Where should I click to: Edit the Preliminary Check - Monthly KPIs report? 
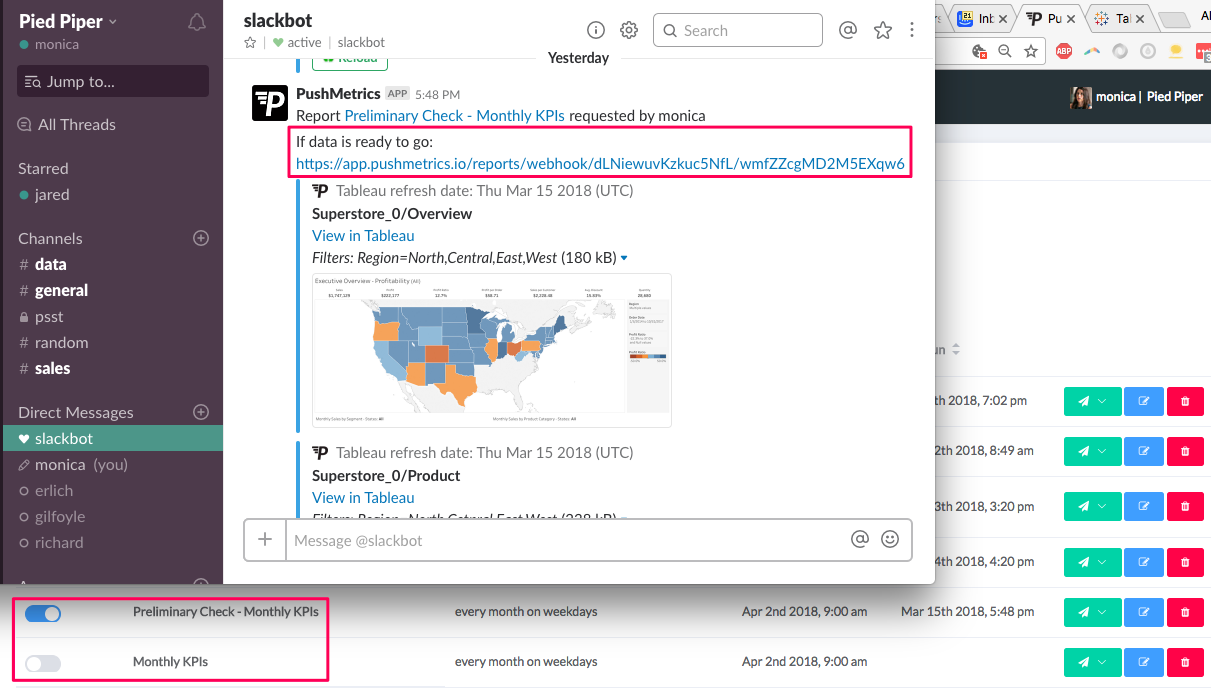point(1144,612)
